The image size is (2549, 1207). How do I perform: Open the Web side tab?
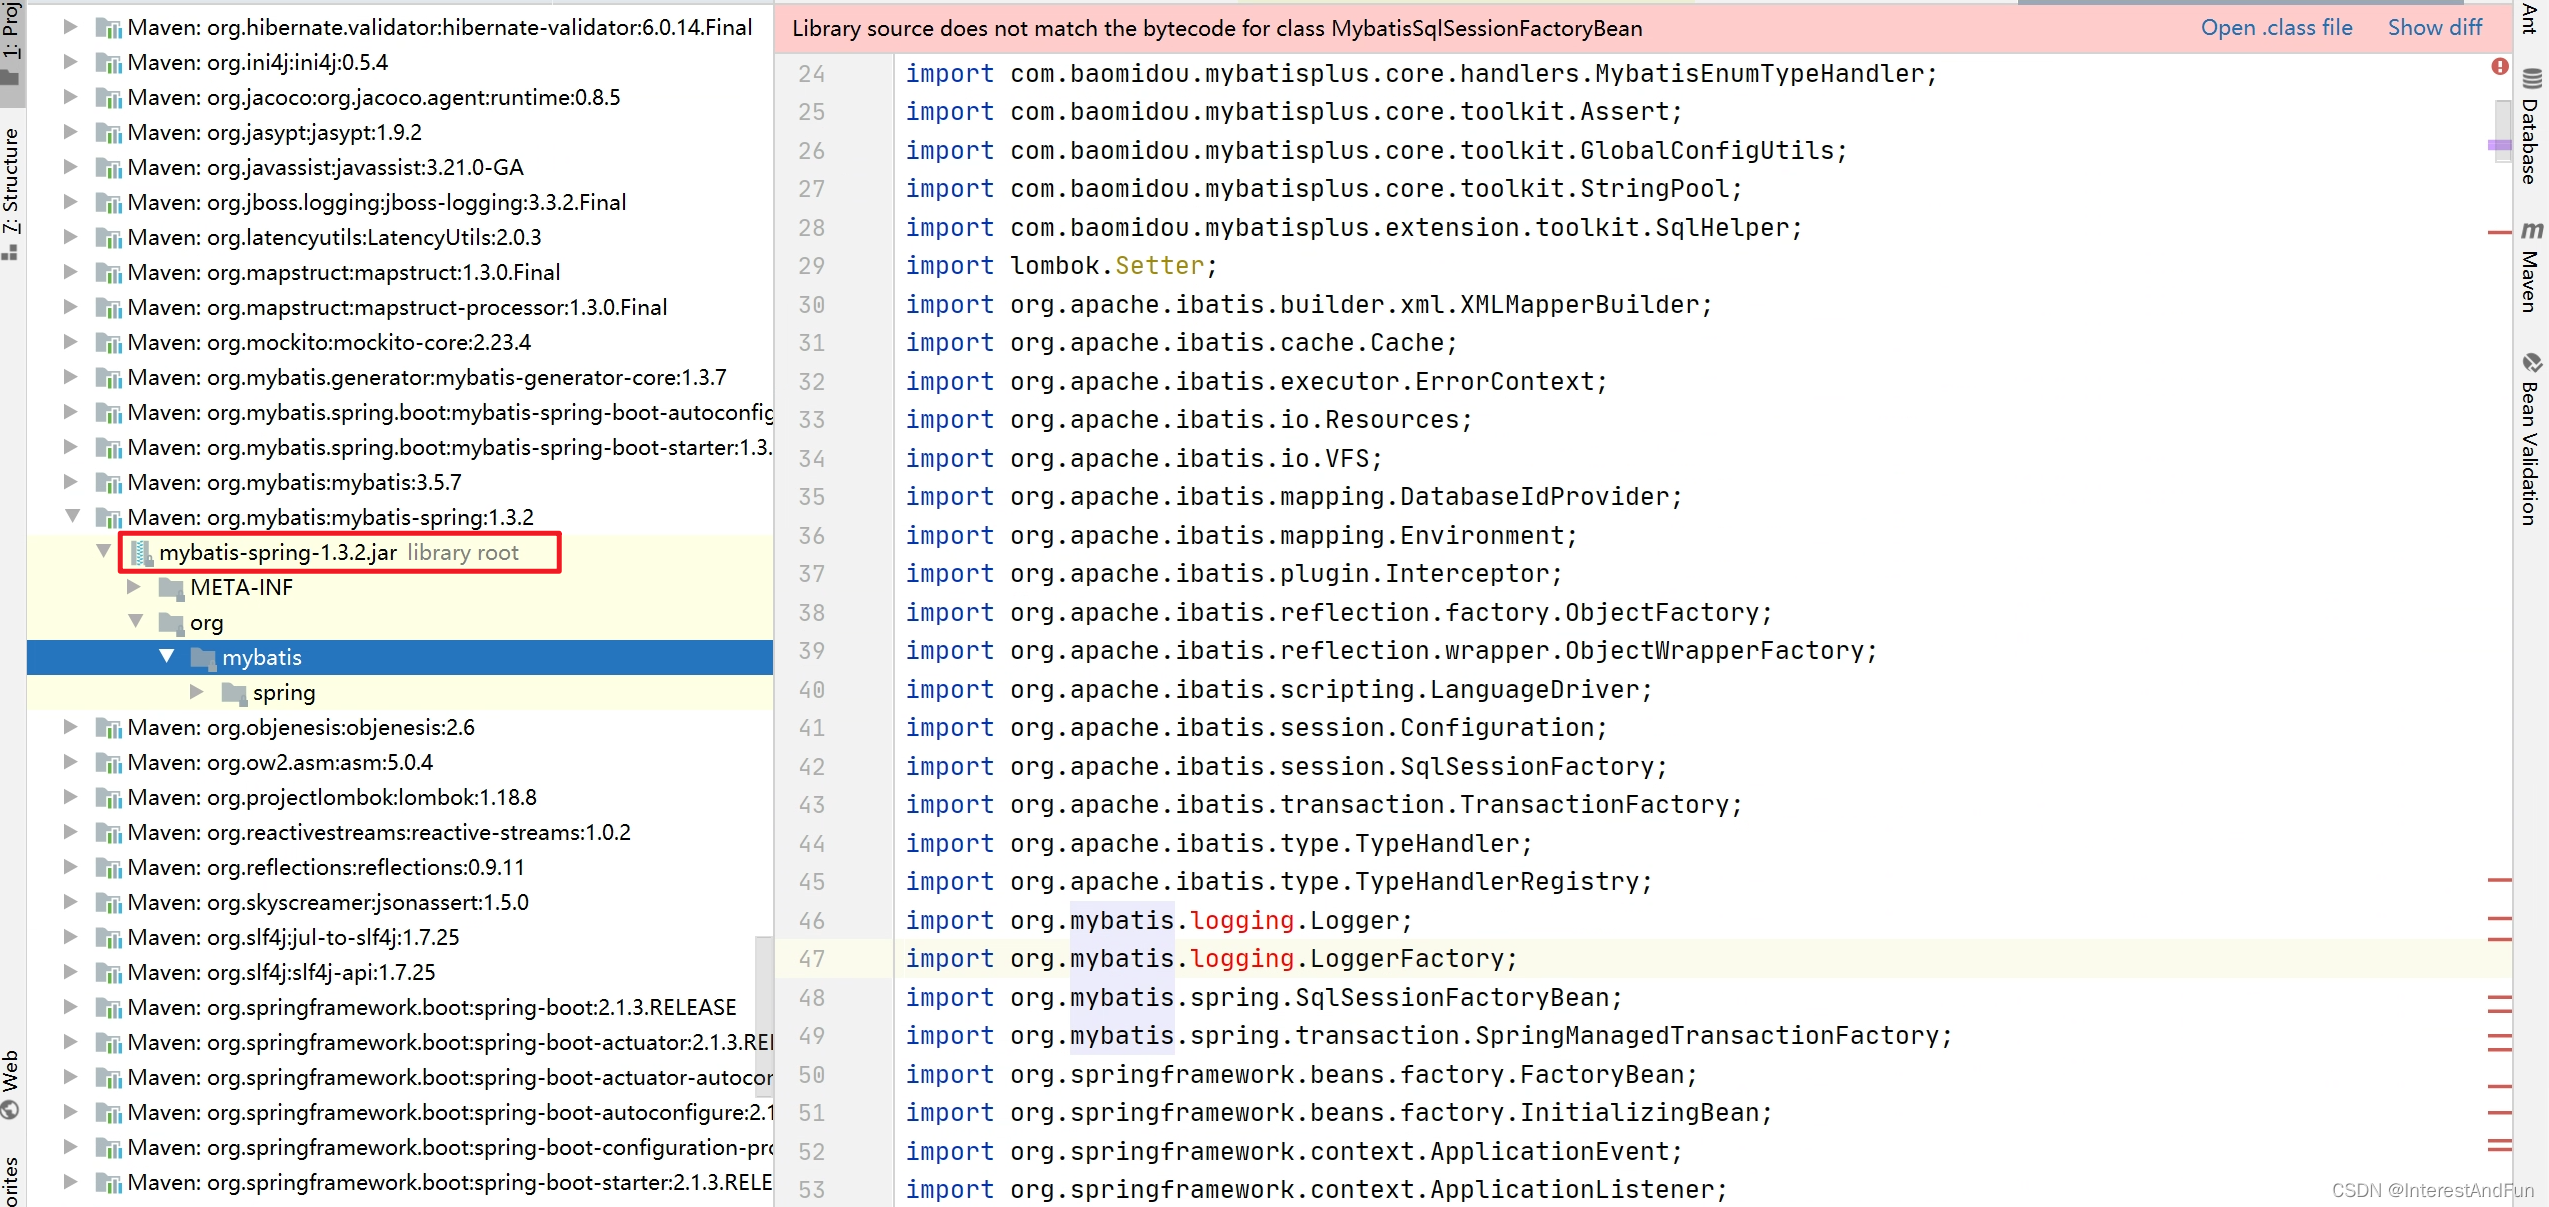pyautogui.click(x=11, y=1084)
